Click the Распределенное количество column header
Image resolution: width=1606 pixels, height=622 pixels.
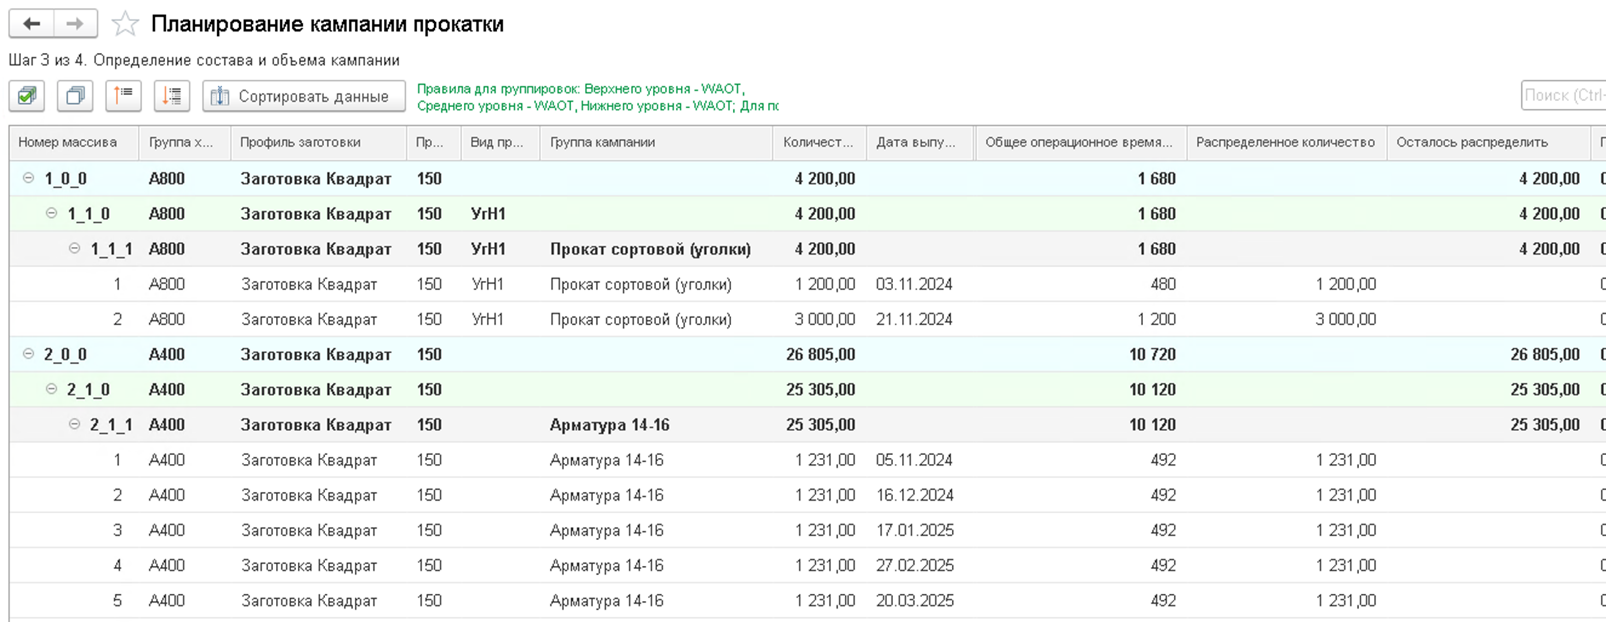pyautogui.click(x=1286, y=142)
